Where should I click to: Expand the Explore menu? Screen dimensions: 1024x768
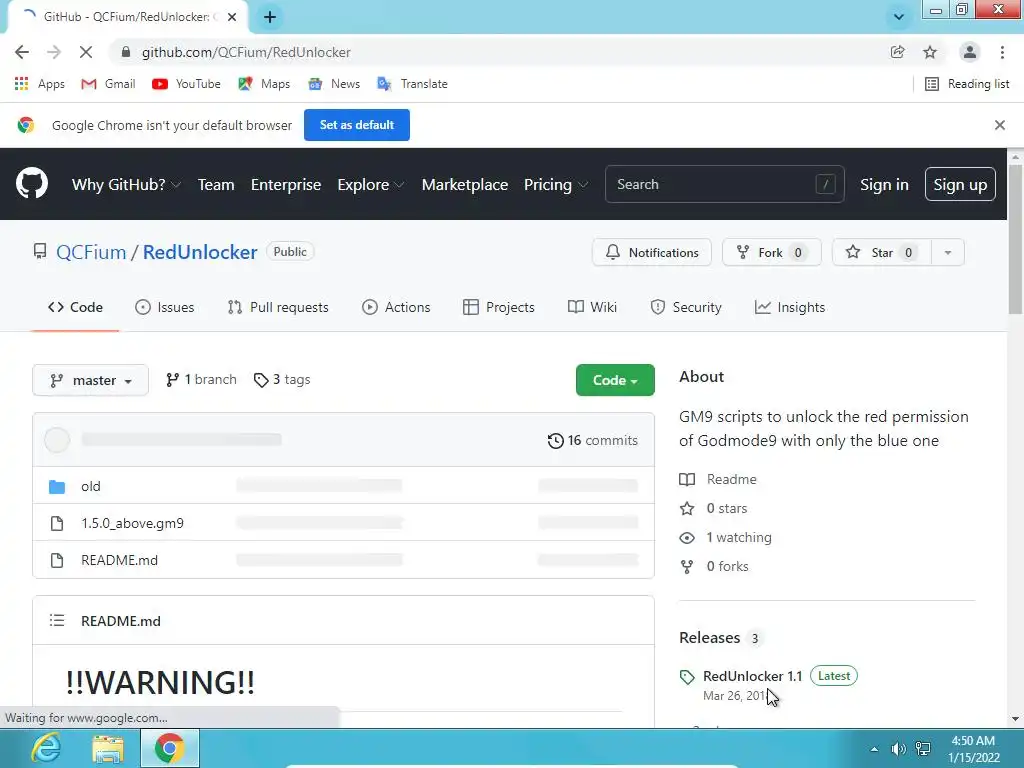(x=371, y=184)
